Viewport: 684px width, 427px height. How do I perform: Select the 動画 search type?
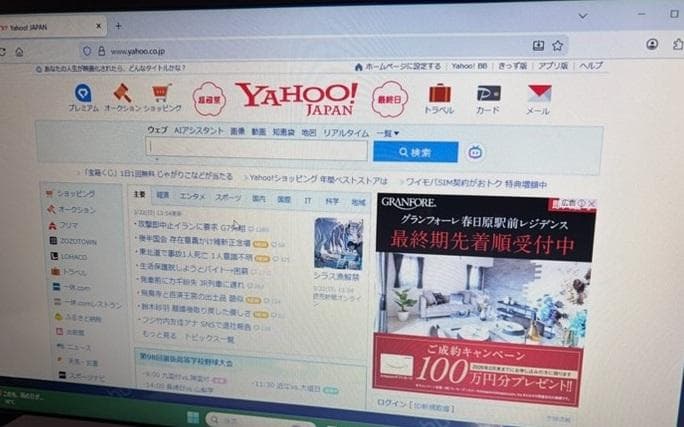(x=259, y=131)
